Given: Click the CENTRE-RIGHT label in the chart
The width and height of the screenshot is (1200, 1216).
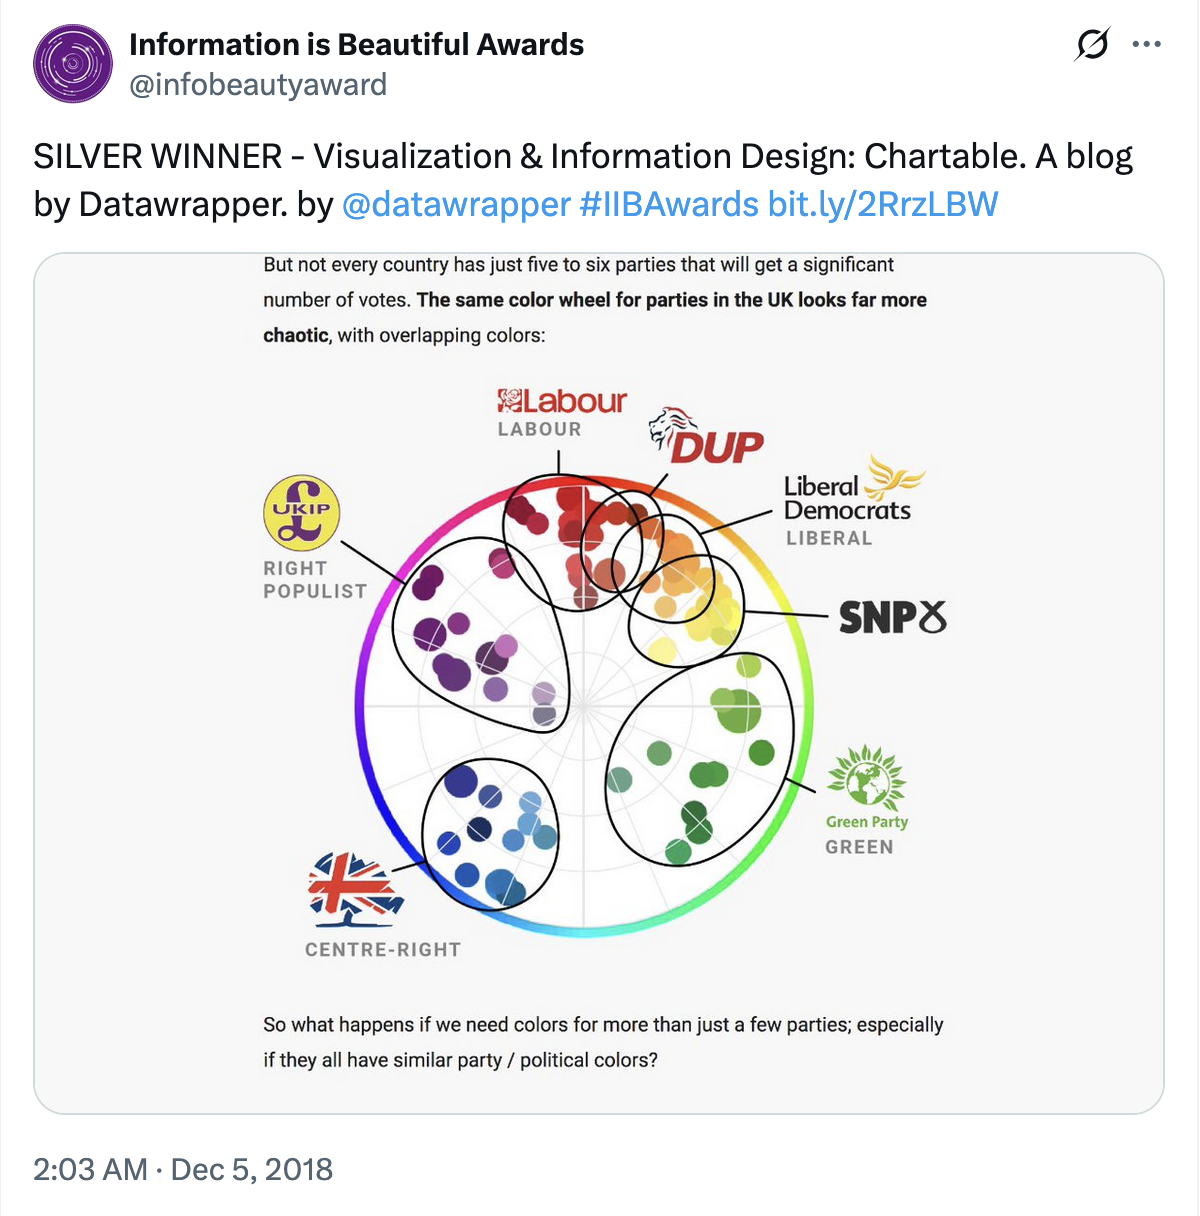Looking at the screenshot, I should click(x=383, y=950).
